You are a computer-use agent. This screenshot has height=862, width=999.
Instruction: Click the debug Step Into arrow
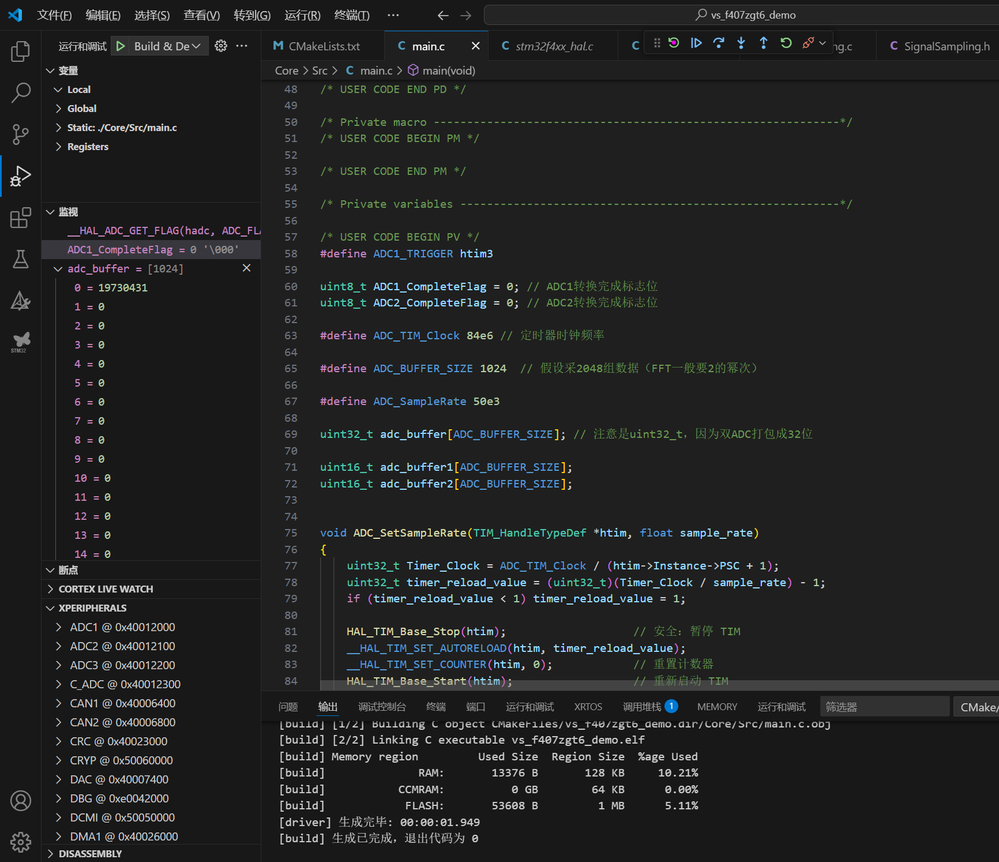741,44
